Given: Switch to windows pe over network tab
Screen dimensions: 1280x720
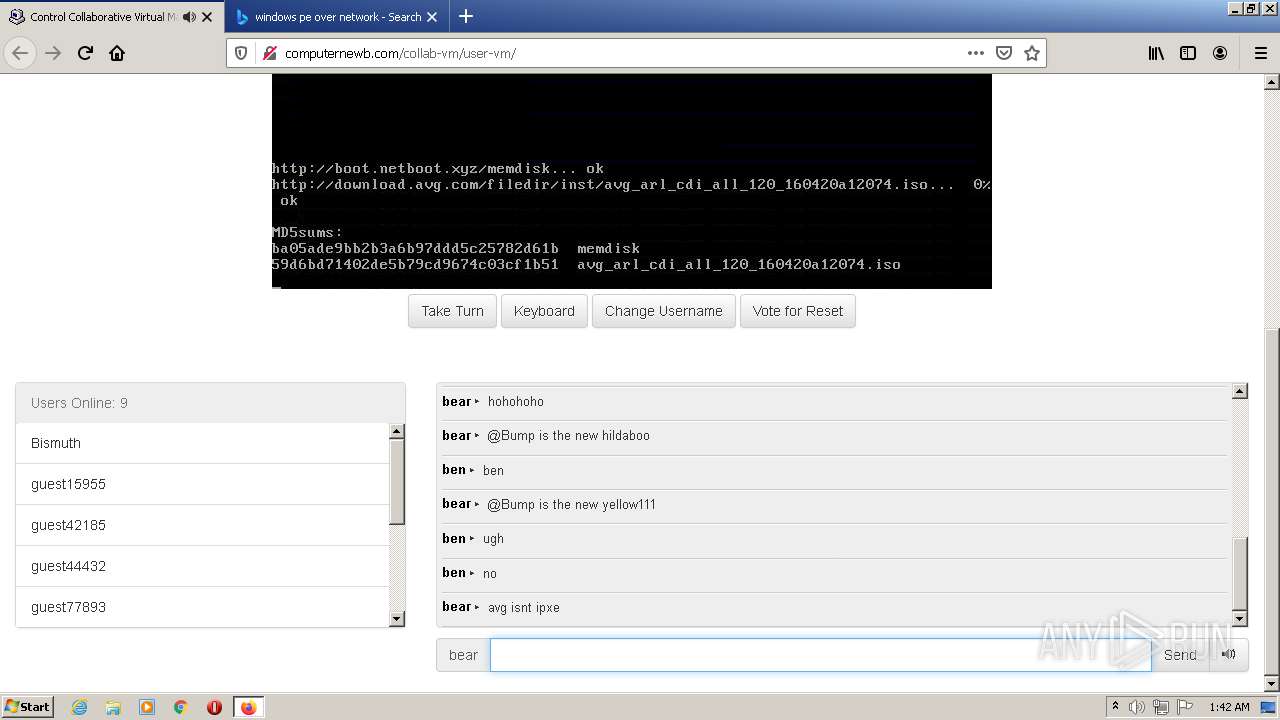Looking at the screenshot, I should point(337,17).
